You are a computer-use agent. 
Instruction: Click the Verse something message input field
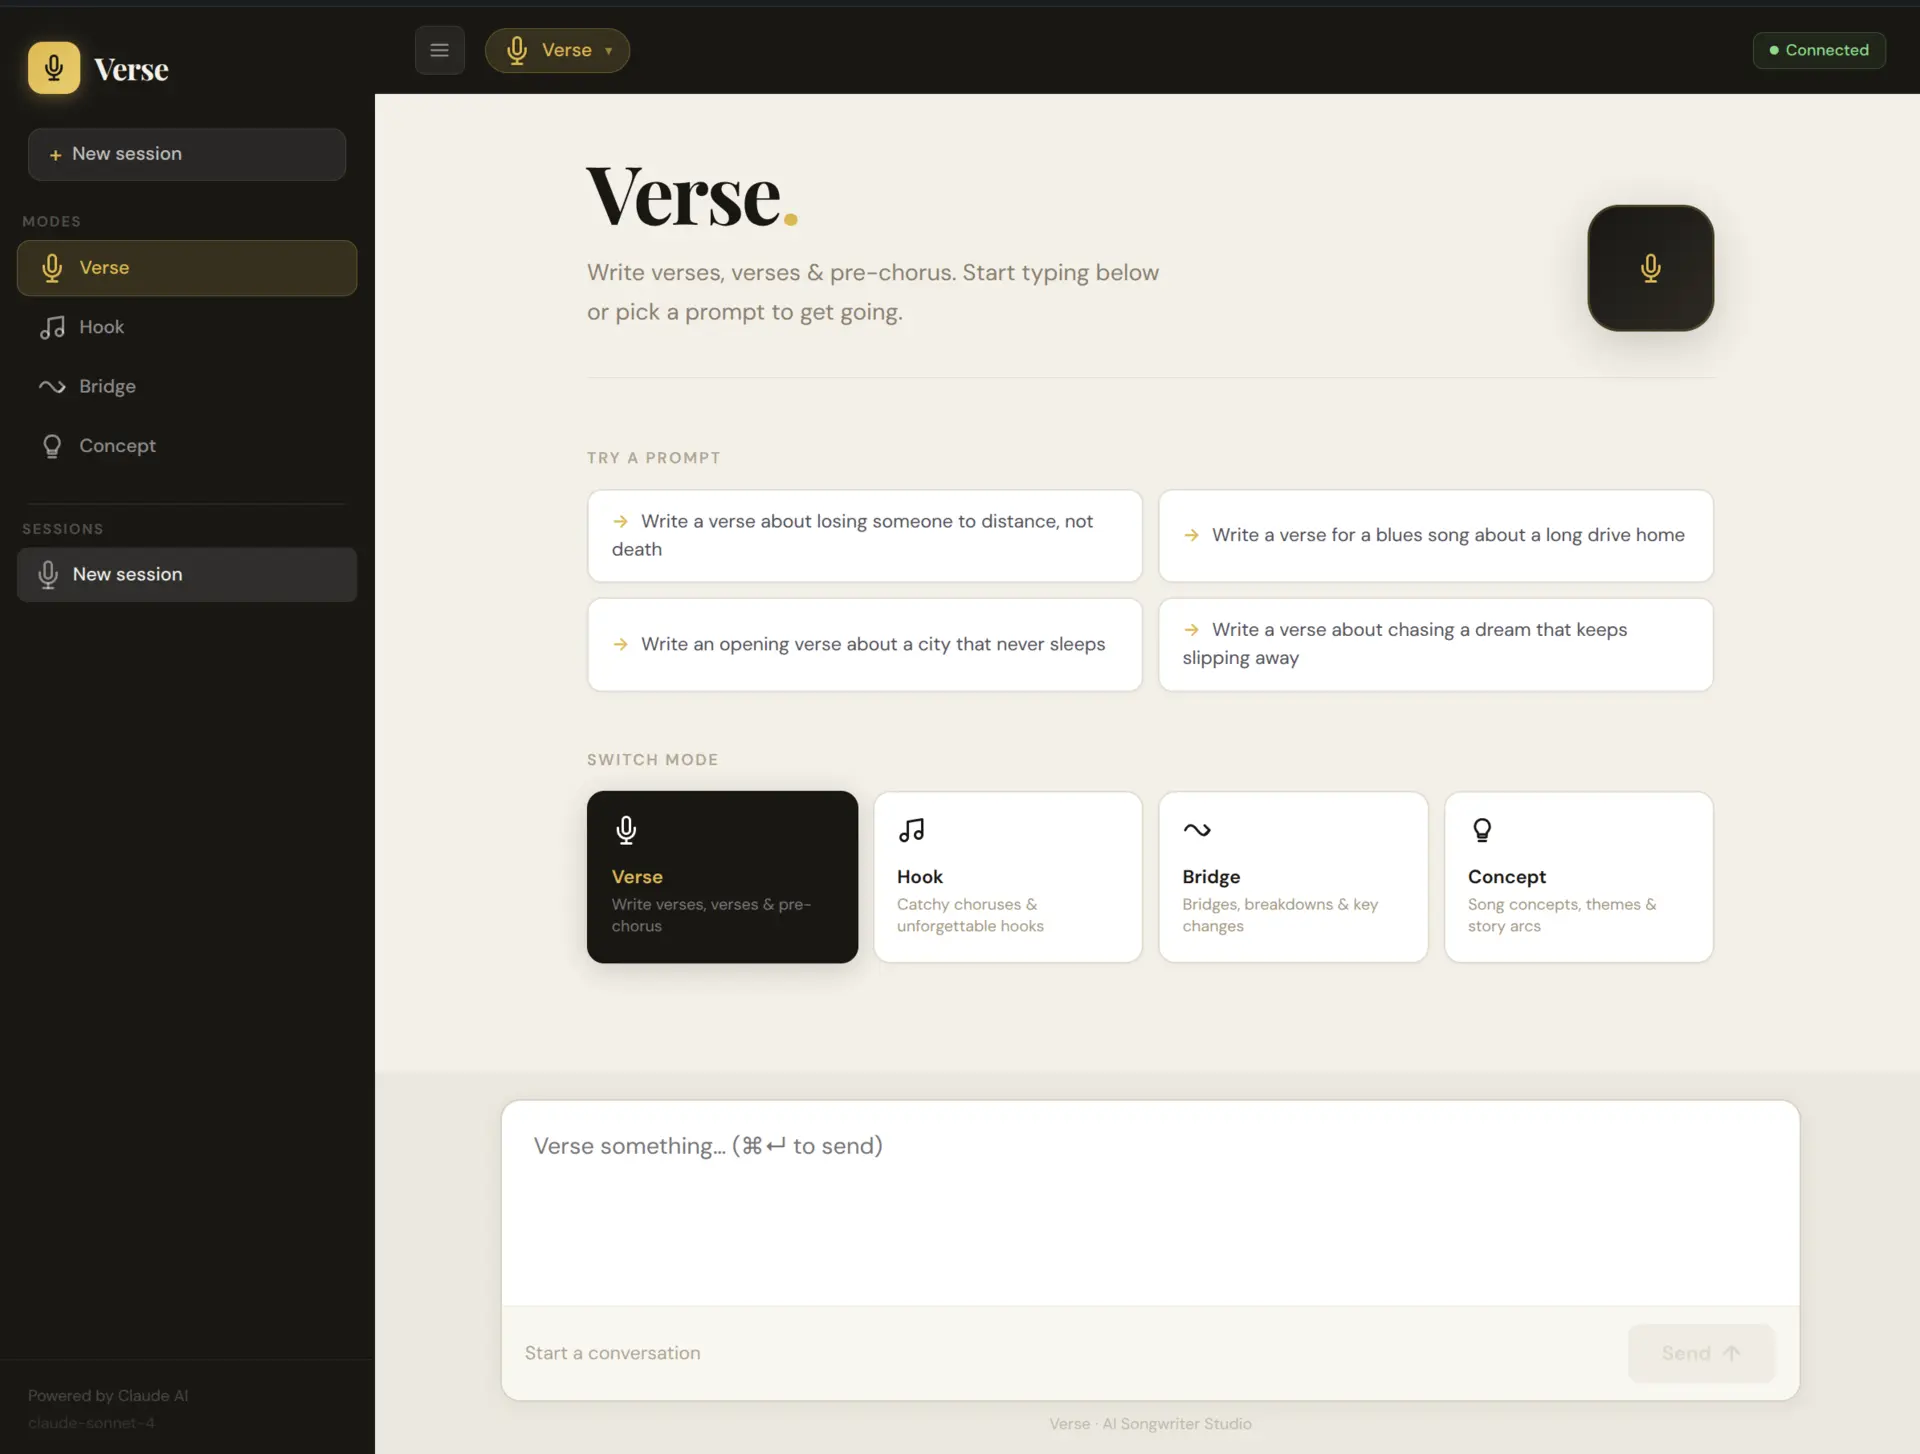[x=1148, y=1200]
